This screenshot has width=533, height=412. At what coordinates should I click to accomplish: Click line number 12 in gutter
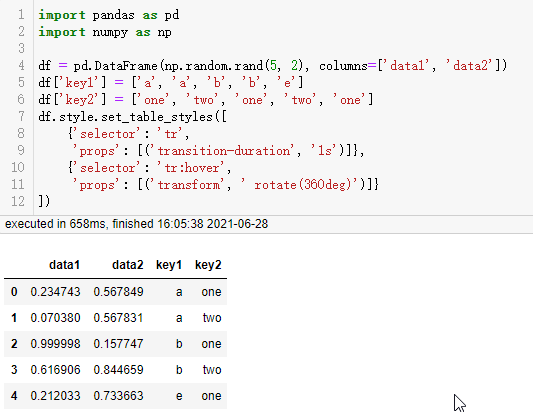click(18, 202)
